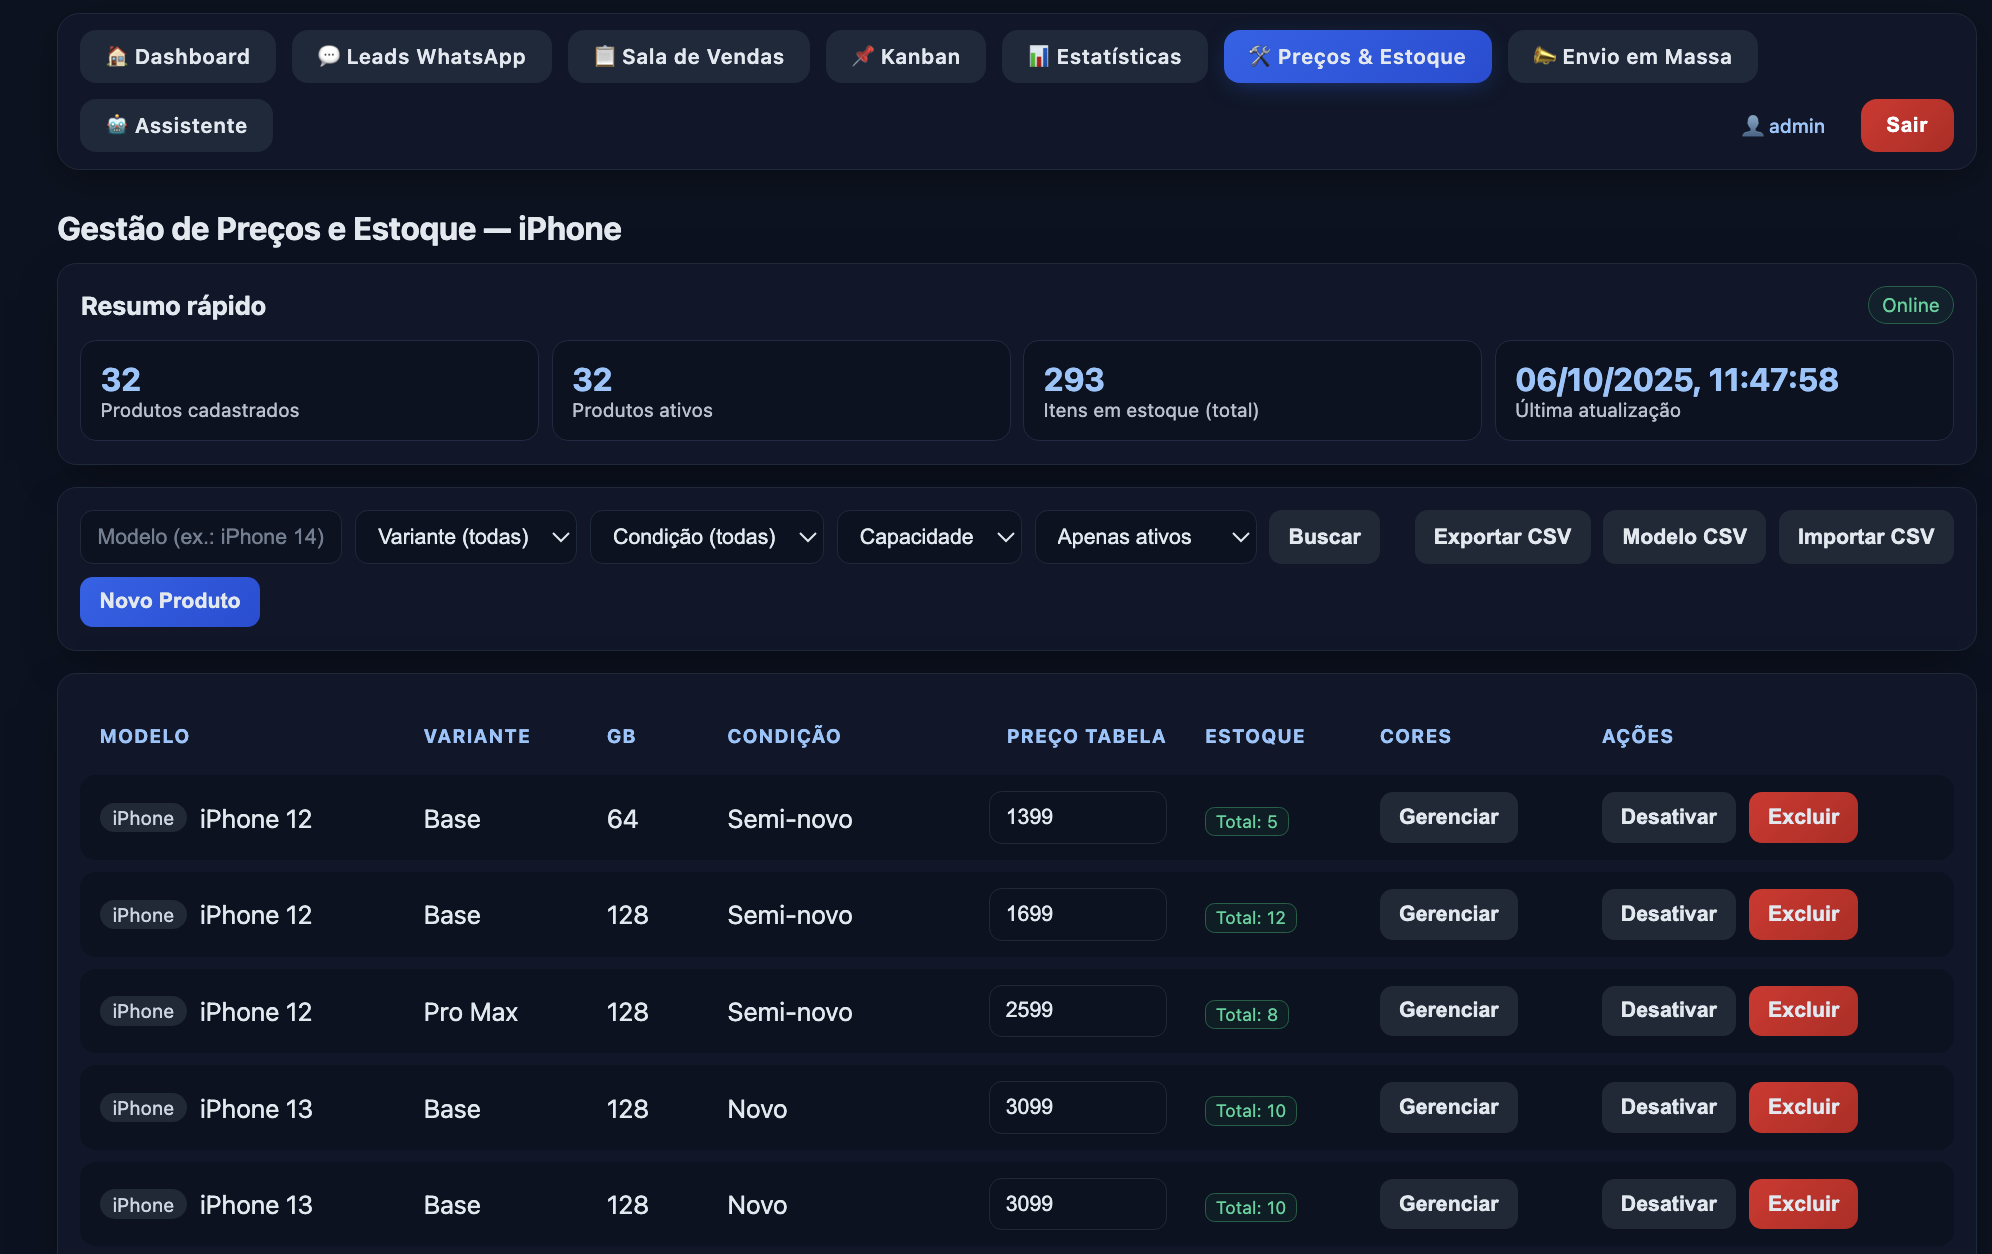Excluir the iPhone 12 Pro Max row
This screenshot has height=1254, width=1992.
(x=1802, y=1010)
